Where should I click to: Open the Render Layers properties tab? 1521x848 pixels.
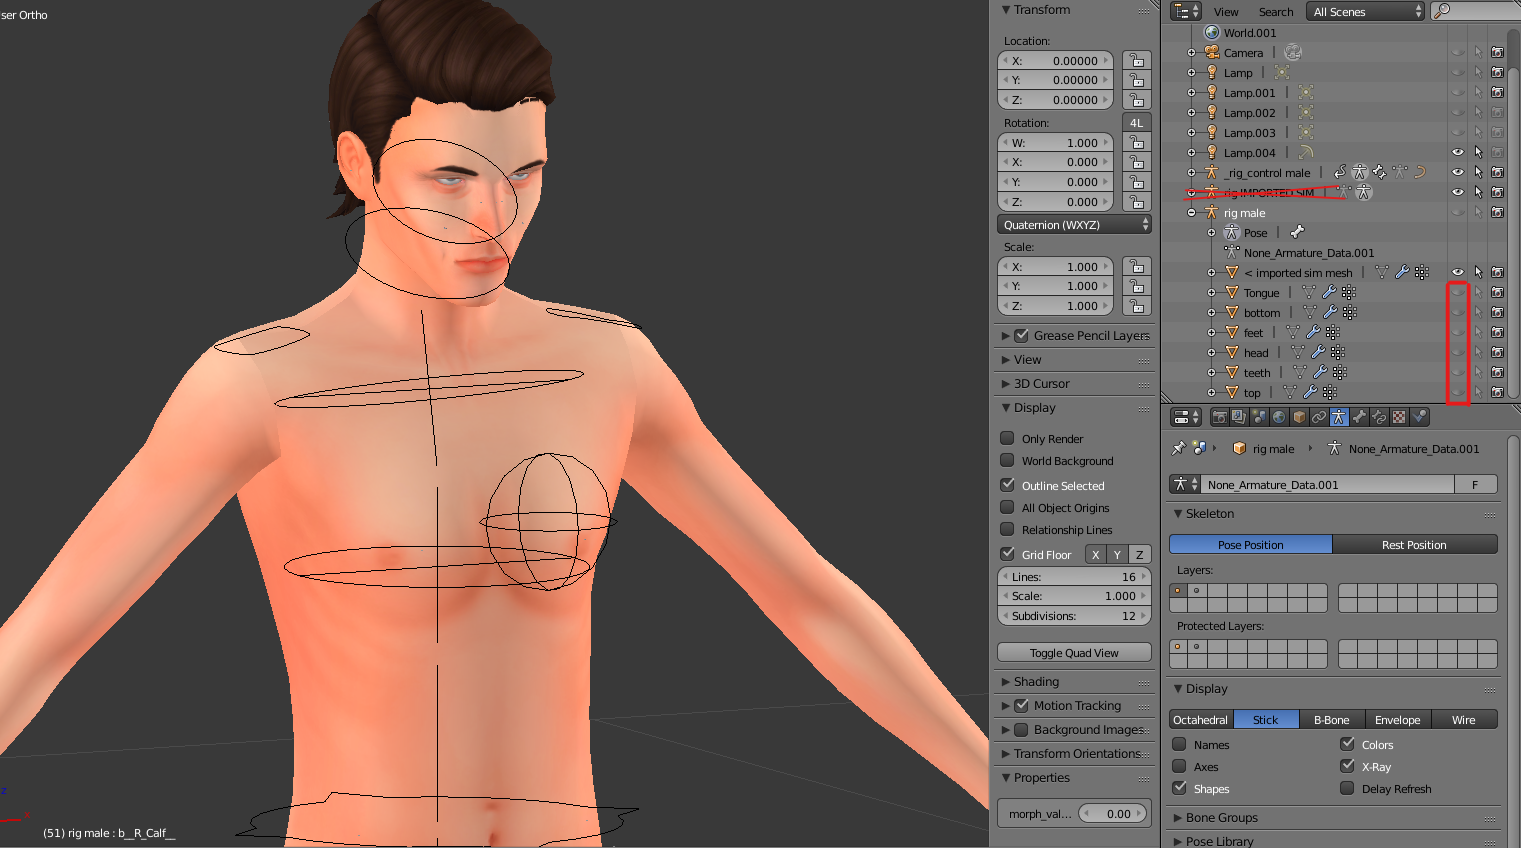pyautogui.click(x=1239, y=417)
